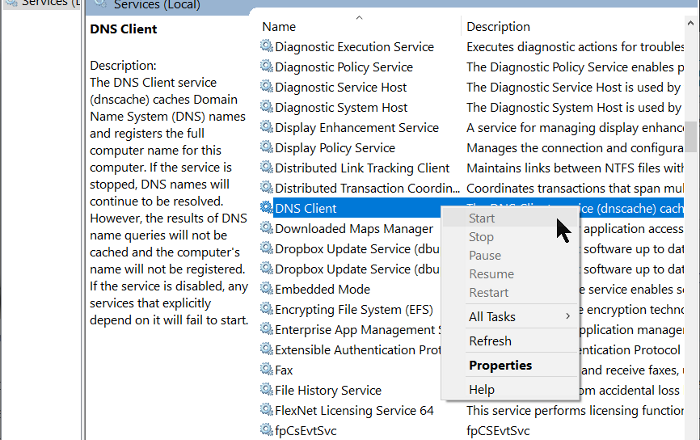The image size is (700, 440).
Task: Click the Fax service gear icon
Action: 266,370
